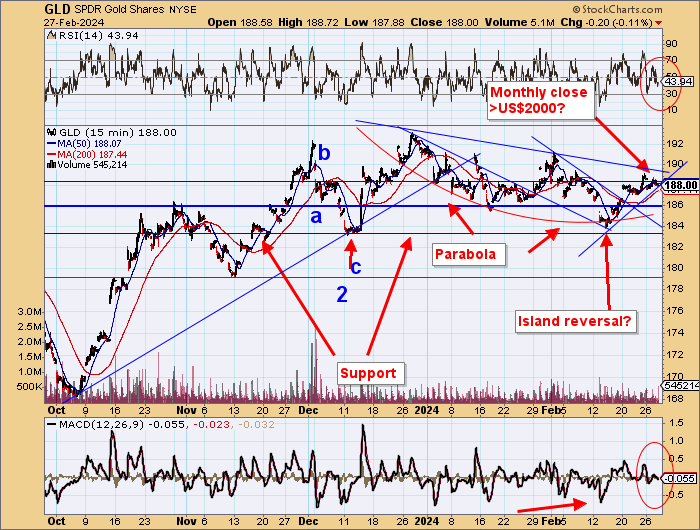This screenshot has width=700, height=530.
Task: Click the 168 label on the price axis
Action: 675,398
